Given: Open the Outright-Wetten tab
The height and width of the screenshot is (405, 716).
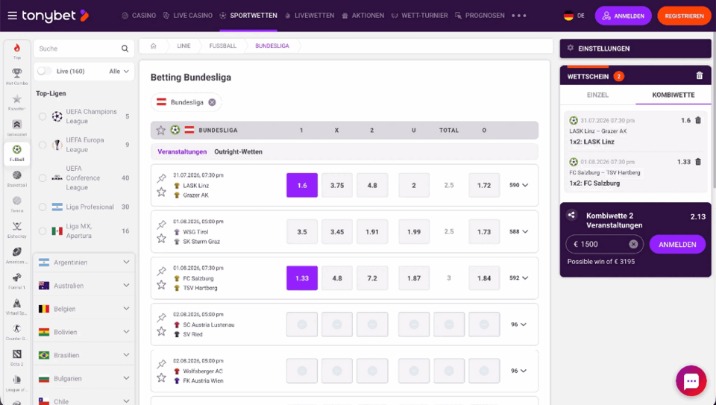Looking at the screenshot, I should click(x=238, y=152).
